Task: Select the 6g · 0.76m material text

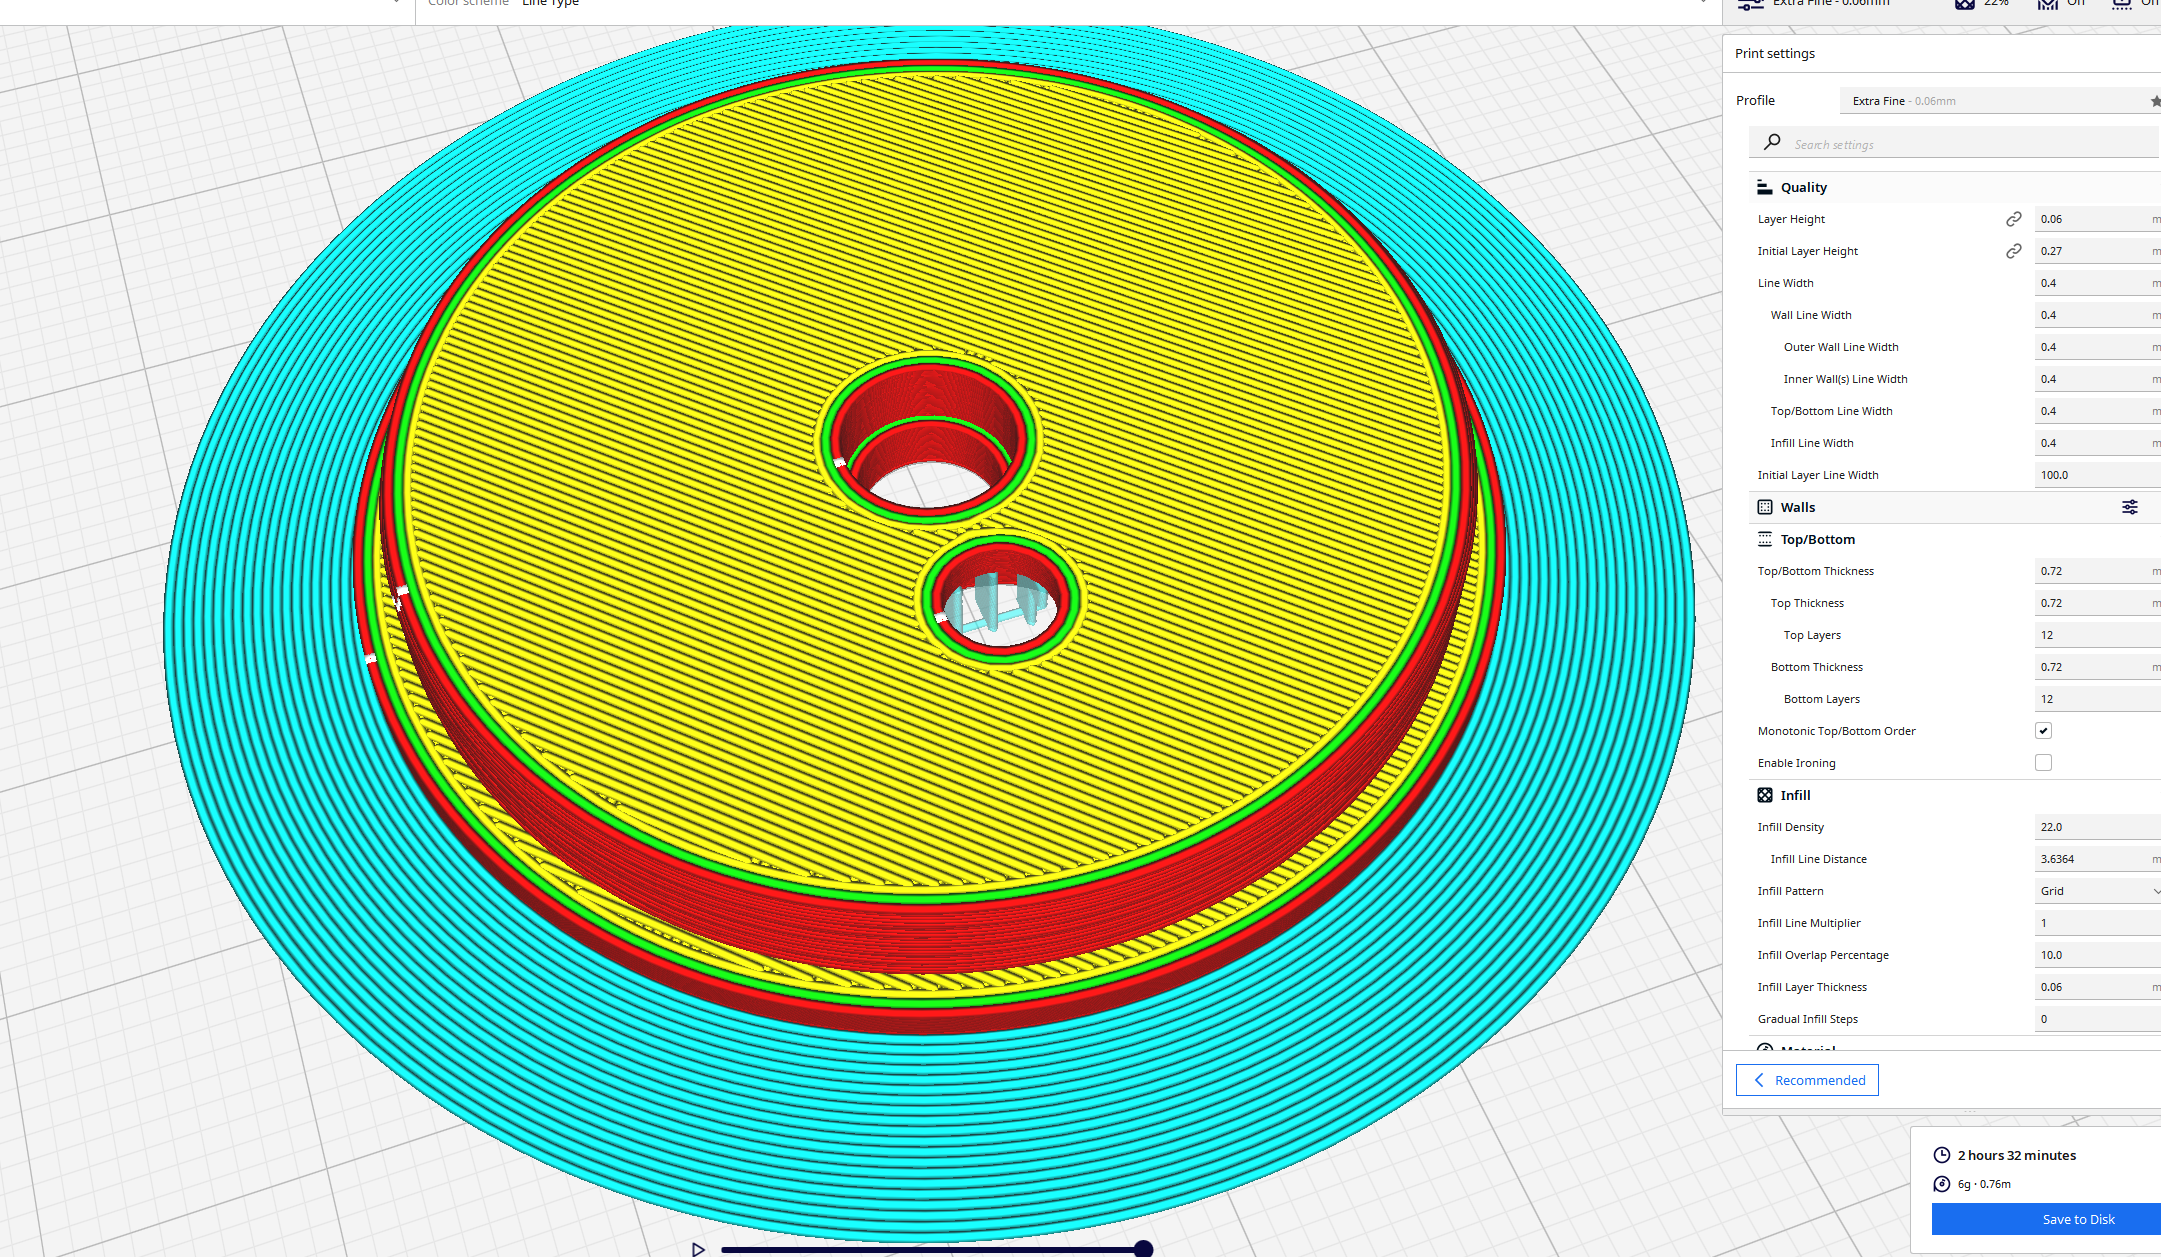Action: pyautogui.click(x=1984, y=1184)
